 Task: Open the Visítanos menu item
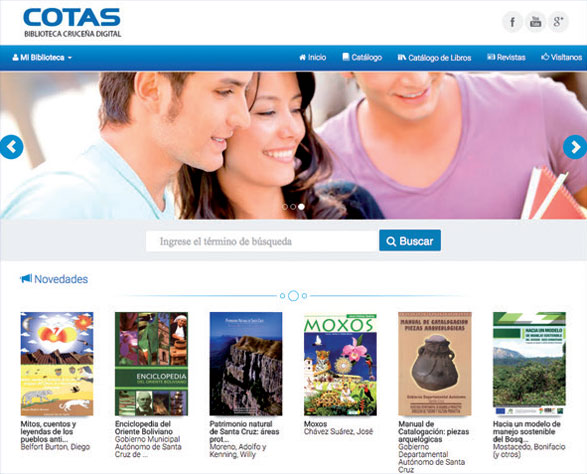point(562,58)
